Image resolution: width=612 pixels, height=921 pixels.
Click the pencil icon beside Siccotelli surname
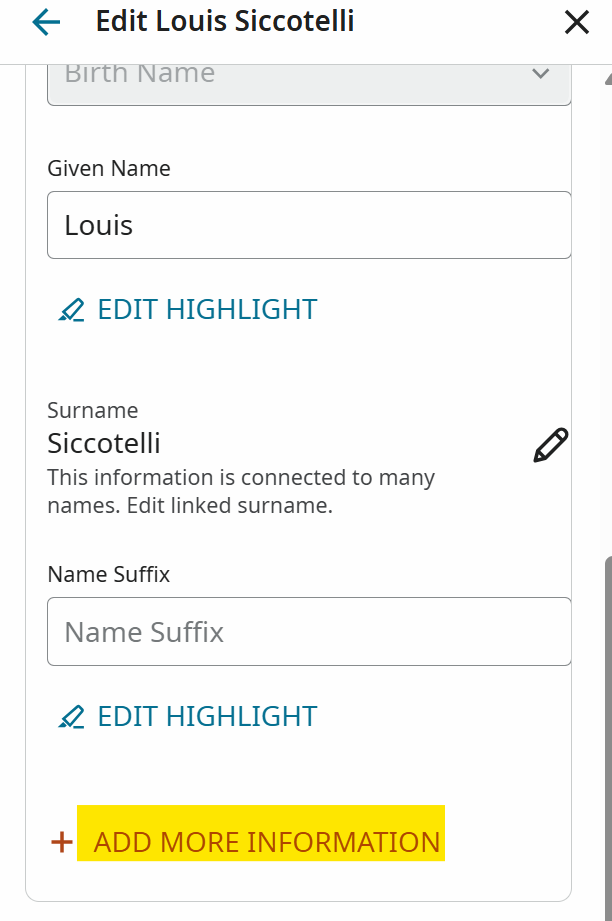tap(550, 446)
